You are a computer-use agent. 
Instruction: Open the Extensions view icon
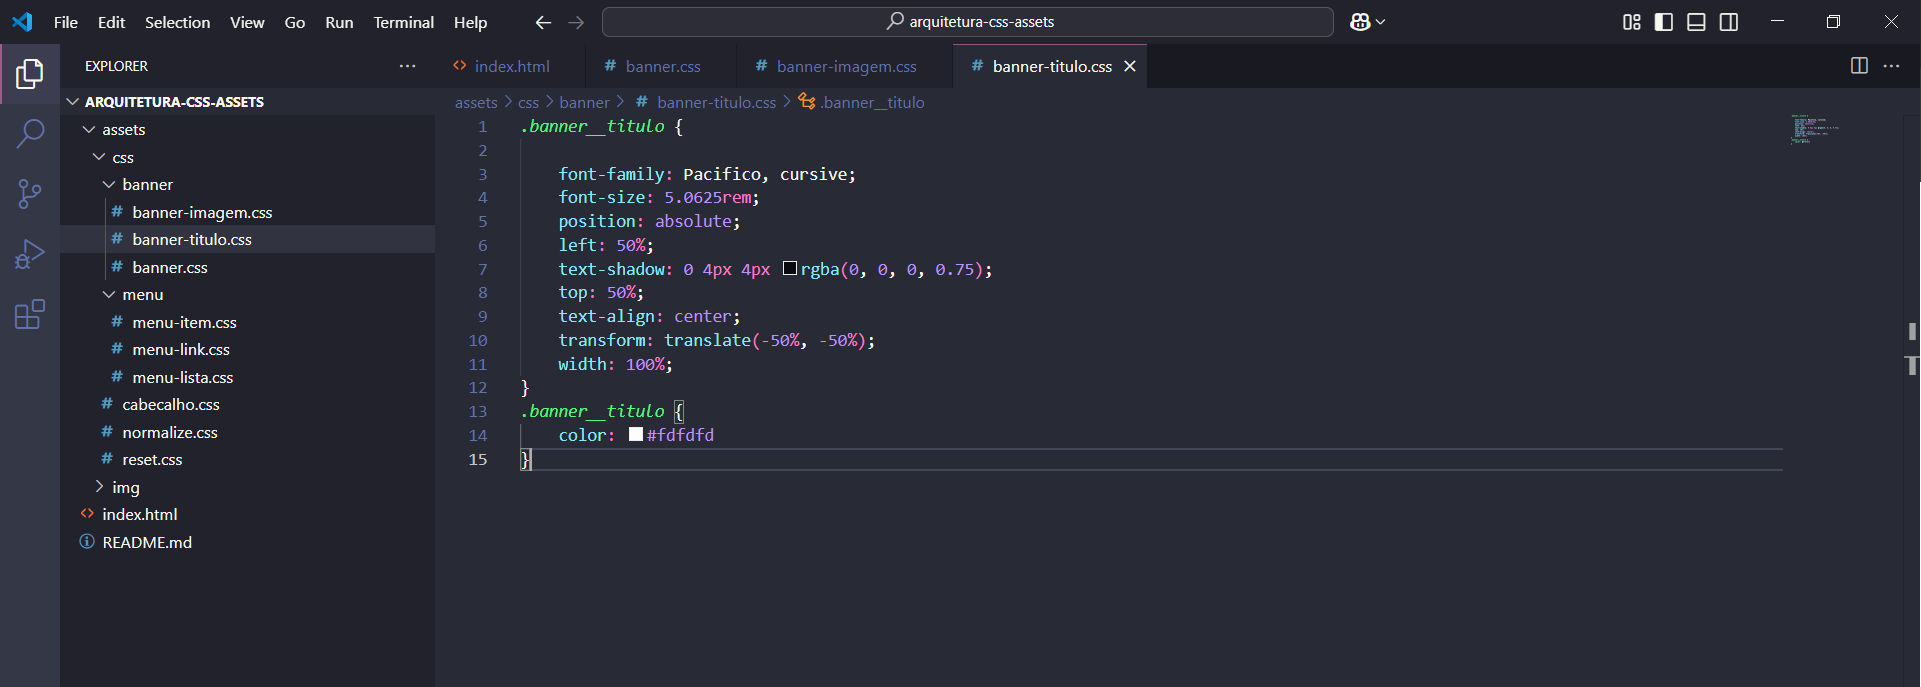point(30,314)
